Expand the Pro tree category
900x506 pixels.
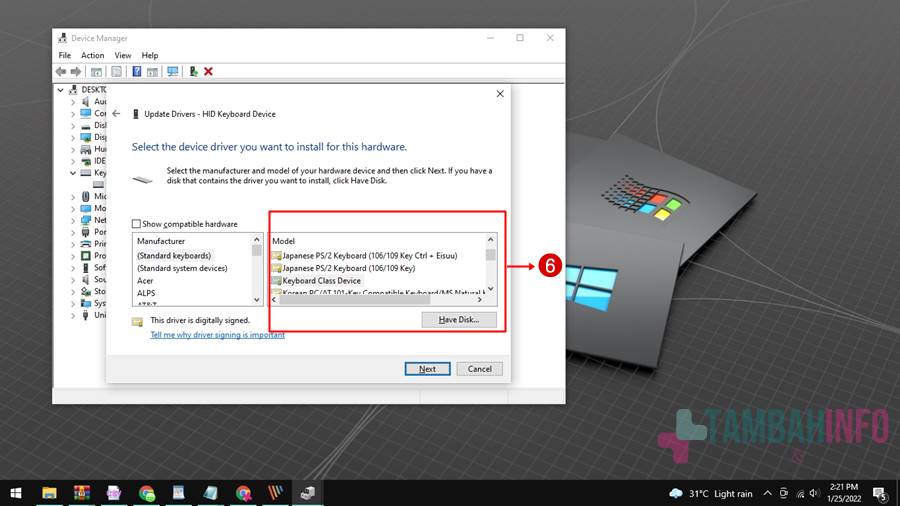click(73, 256)
